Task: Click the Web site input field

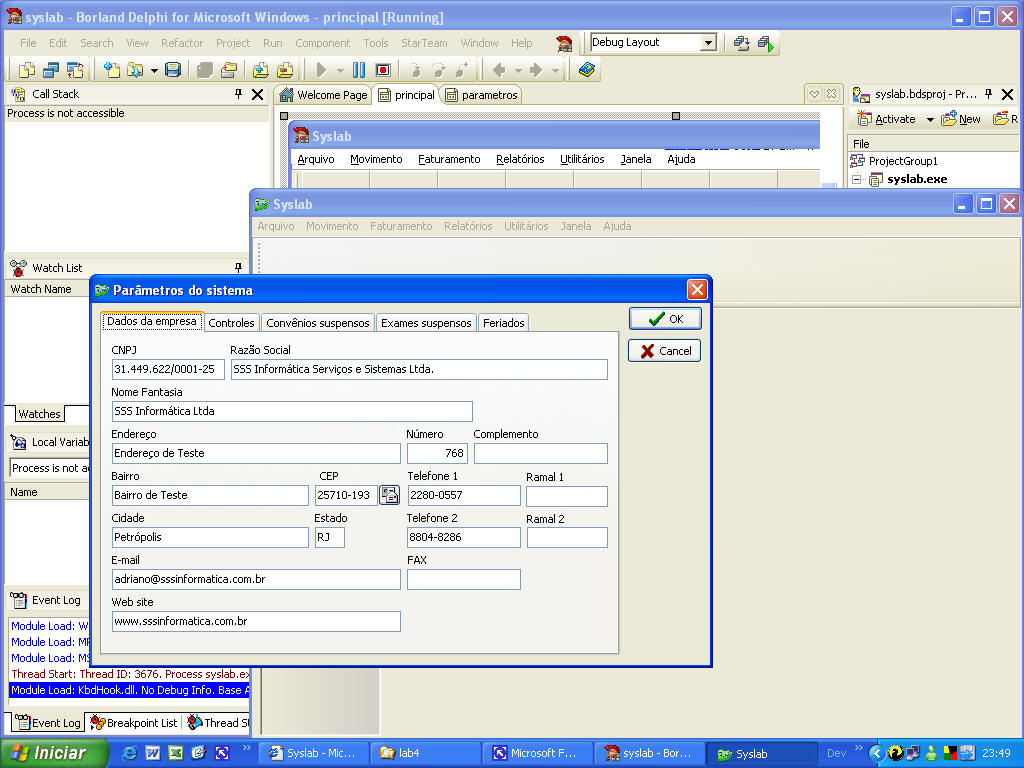Action: coord(256,621)
